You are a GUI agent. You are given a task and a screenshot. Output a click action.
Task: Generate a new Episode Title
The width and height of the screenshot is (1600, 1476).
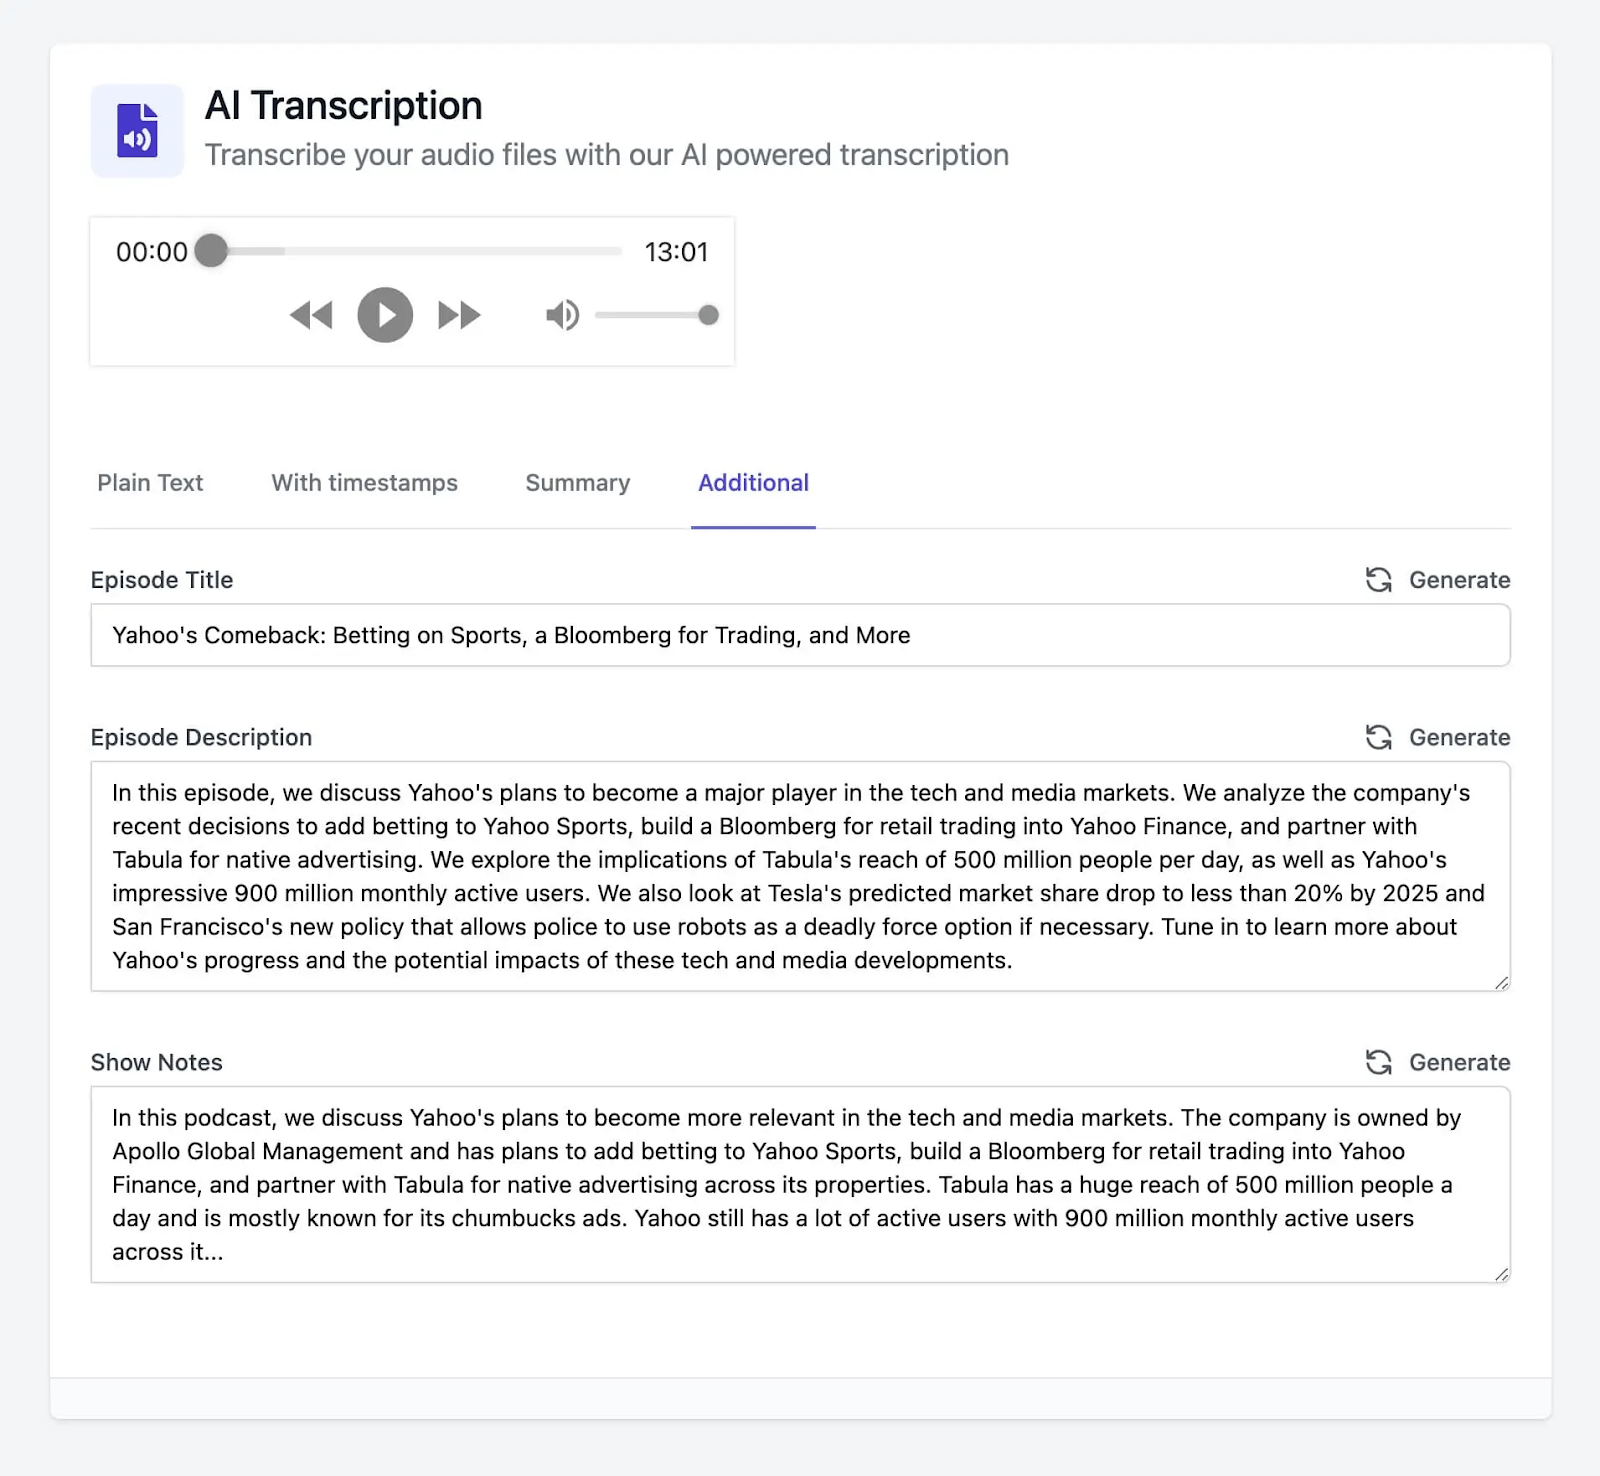(1459, 580)
